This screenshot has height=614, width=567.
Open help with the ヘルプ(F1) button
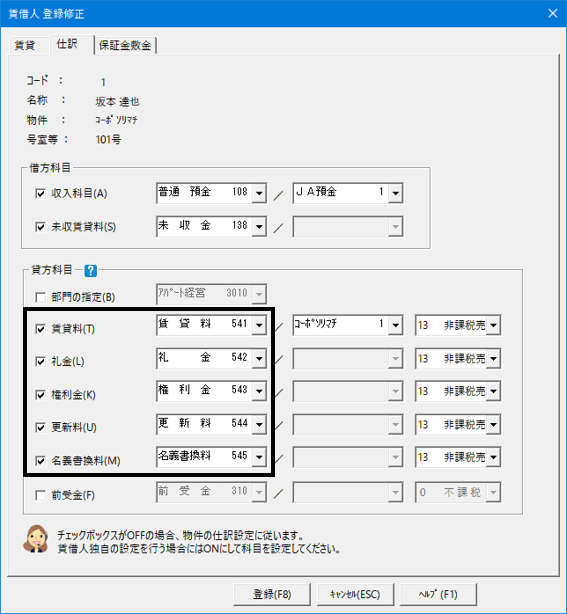click(438, 594)
